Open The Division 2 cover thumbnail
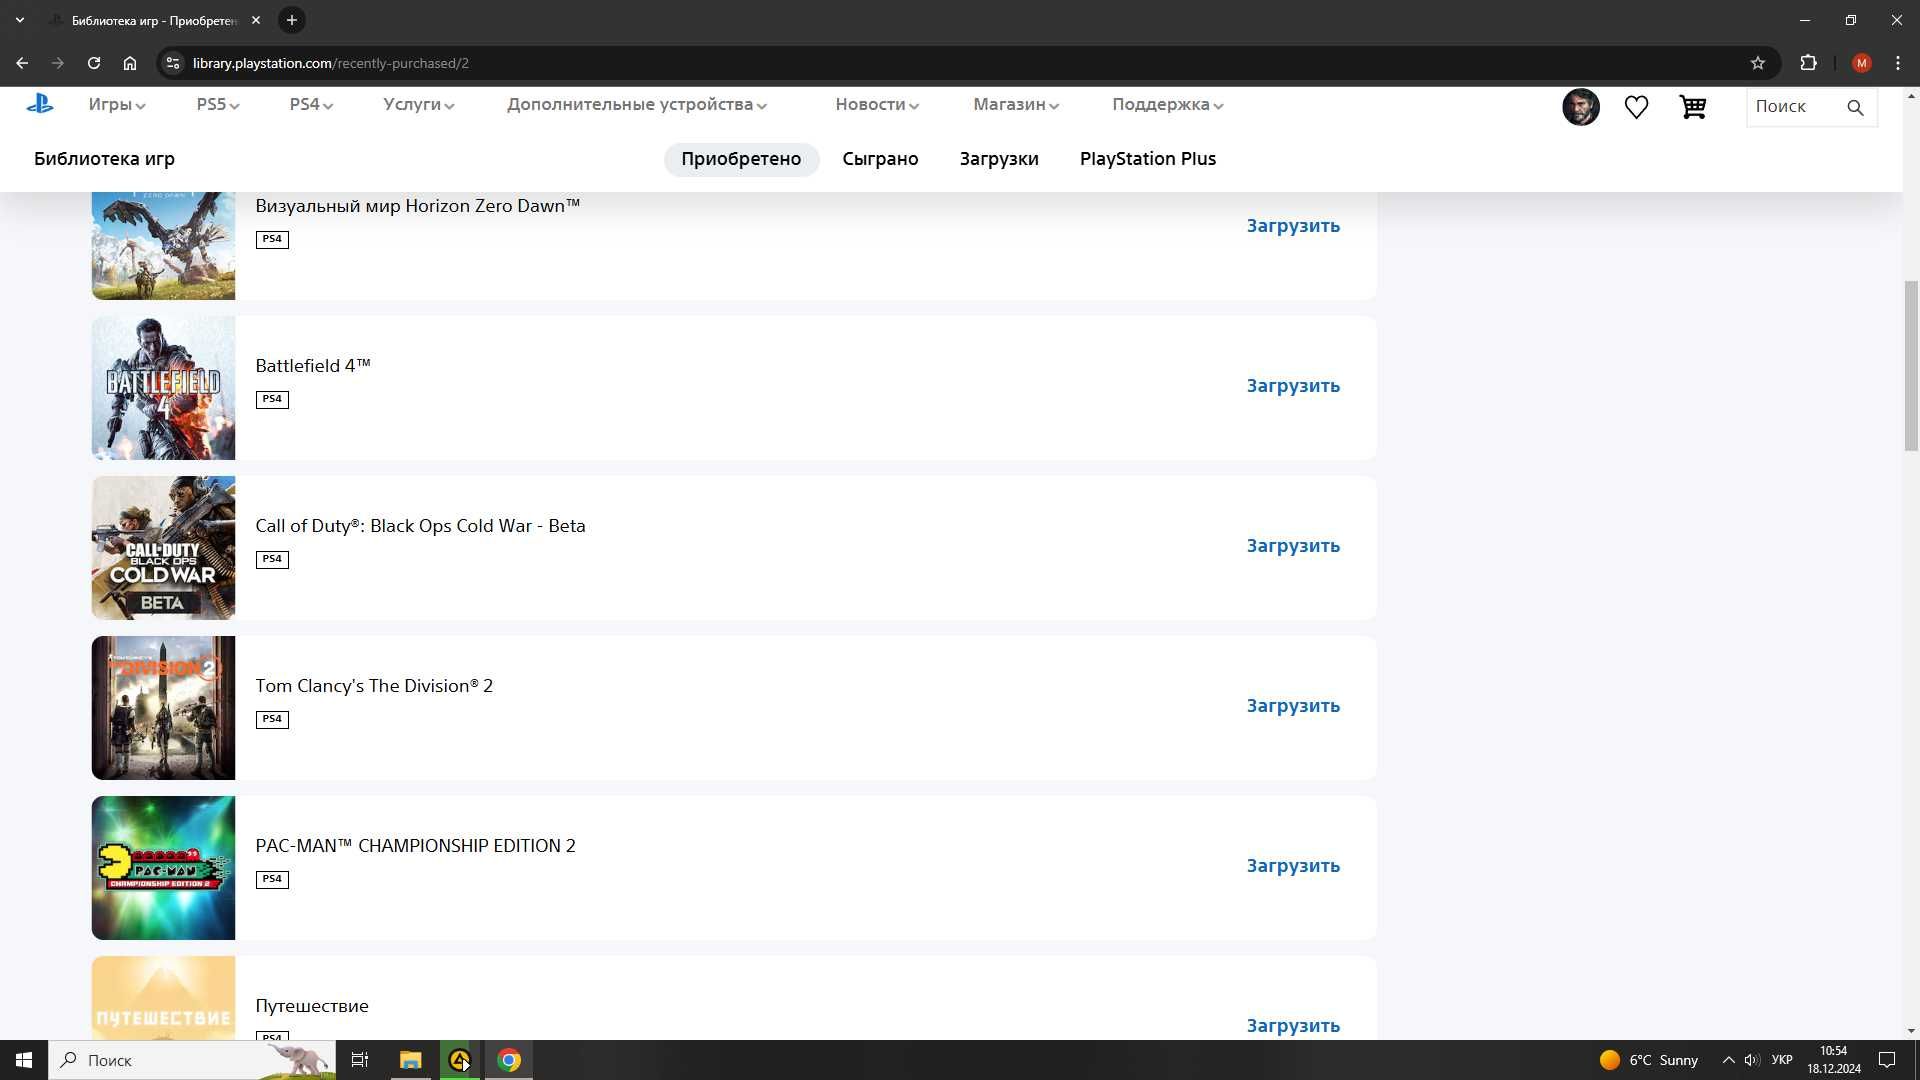Viewport: 1920px width, 1080px height. 163,708
